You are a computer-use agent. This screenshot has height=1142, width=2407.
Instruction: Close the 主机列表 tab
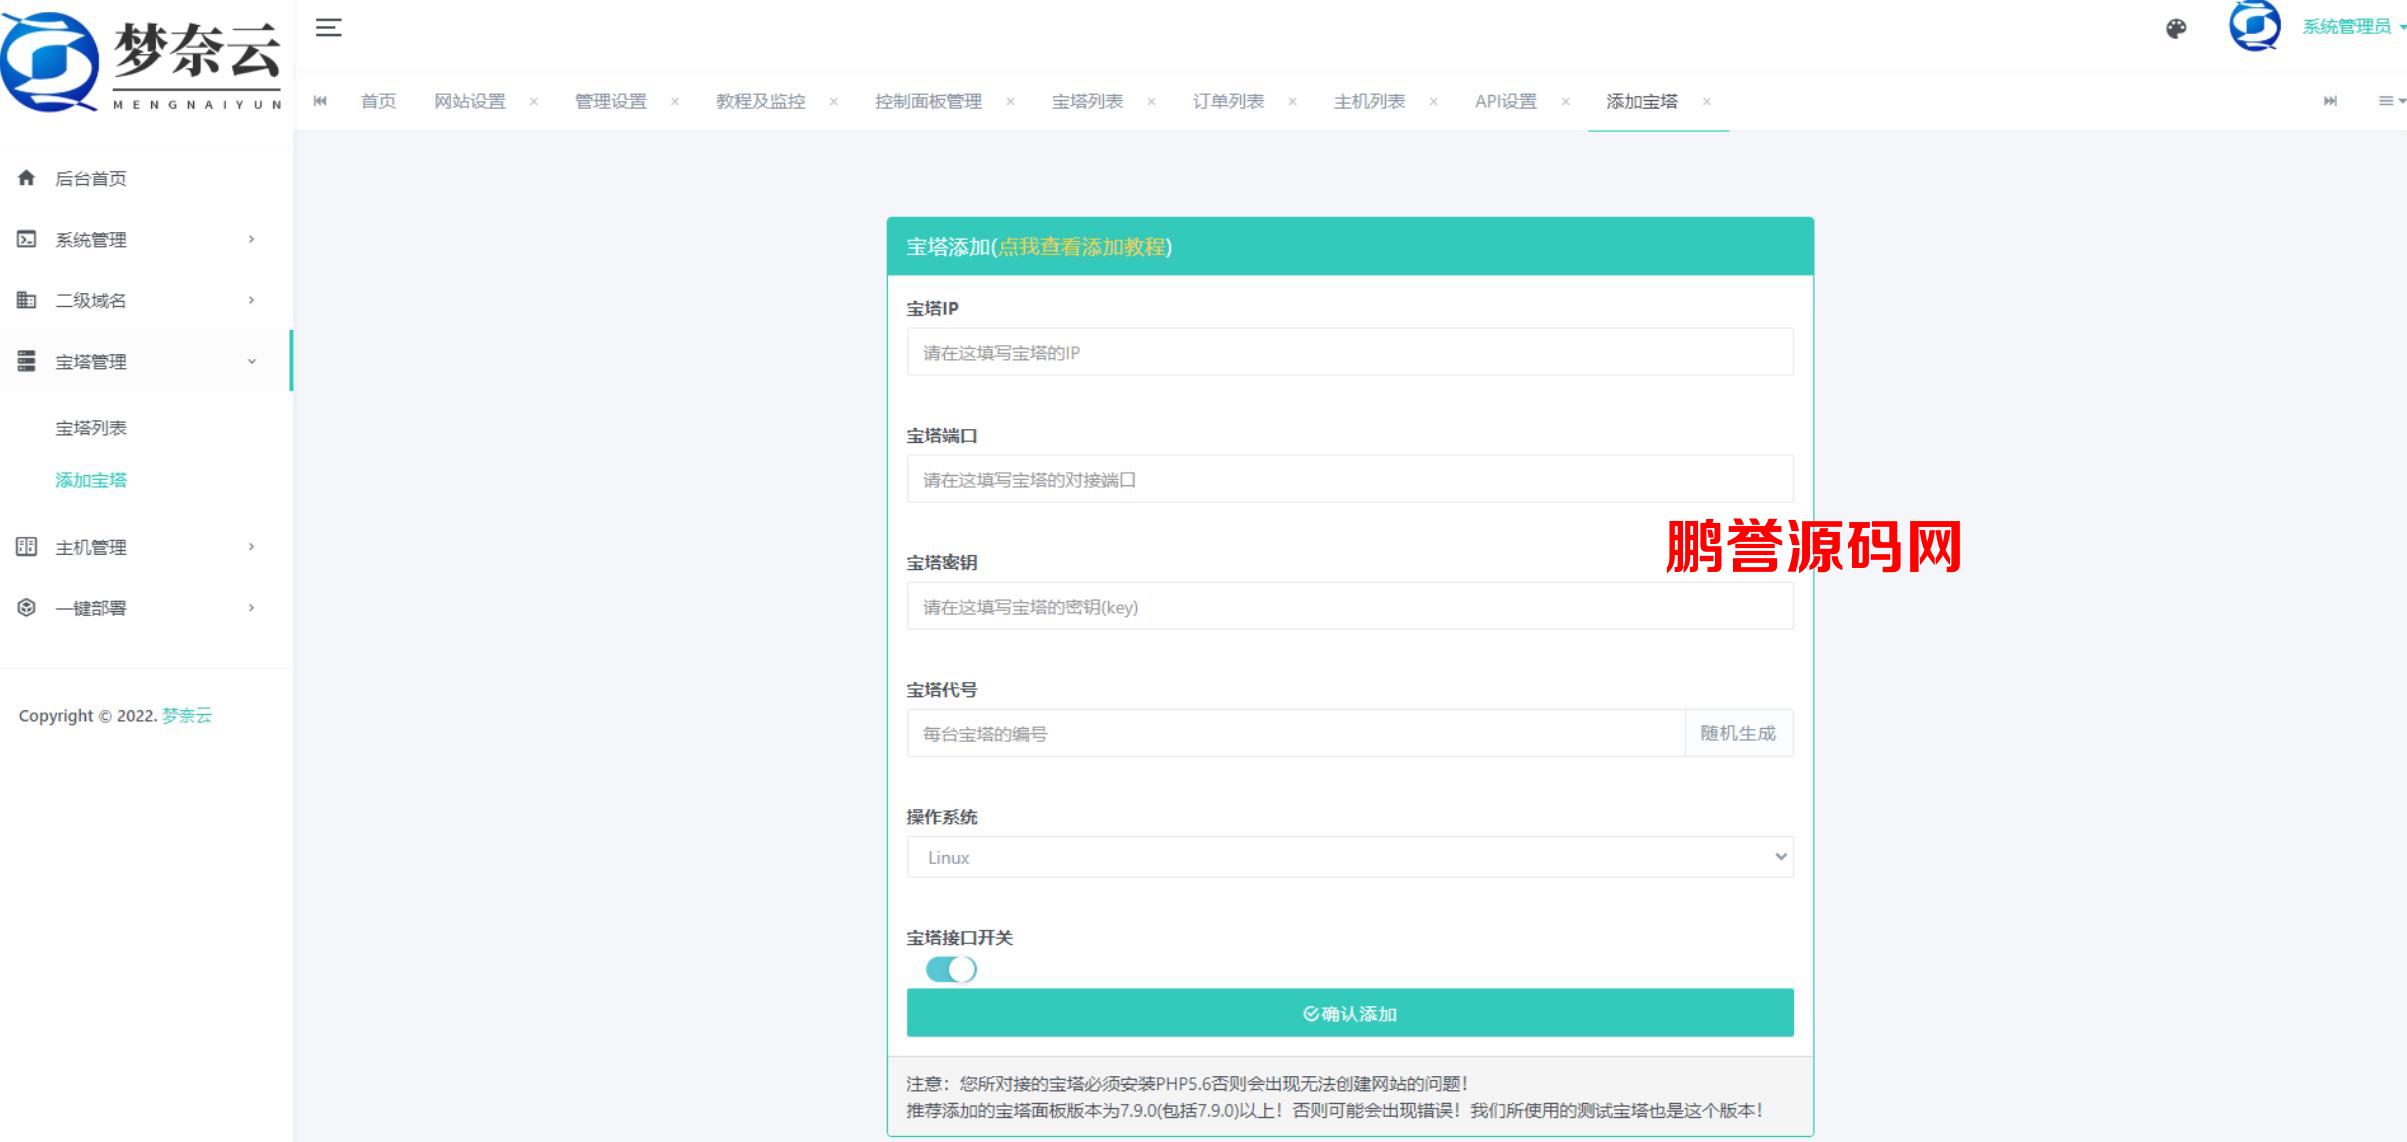(x=1433, y=101)
